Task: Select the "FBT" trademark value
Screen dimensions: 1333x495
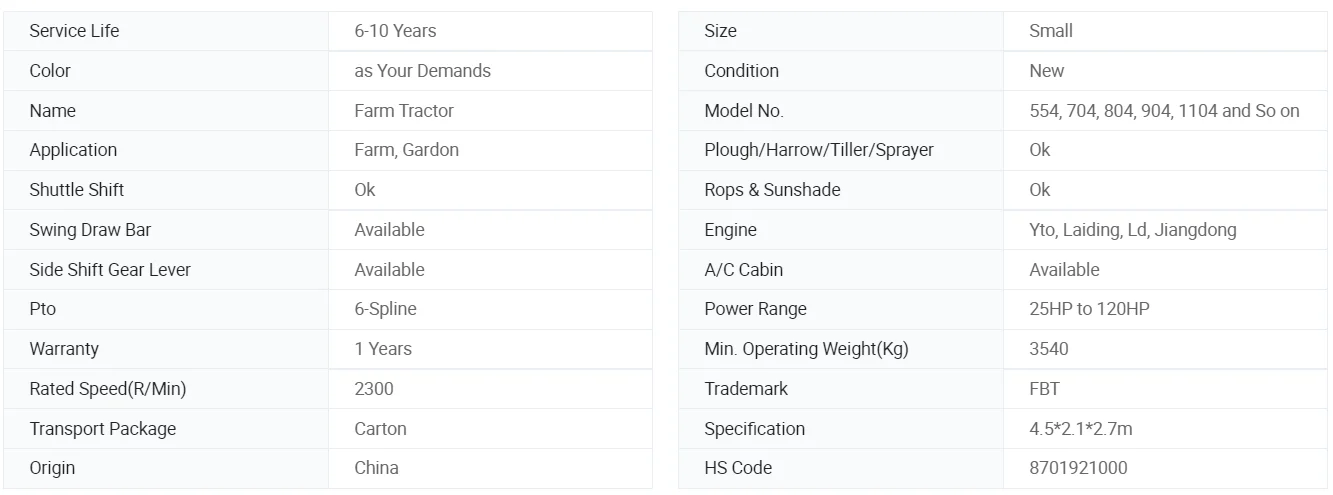Action: click(x=1044, y=389)
